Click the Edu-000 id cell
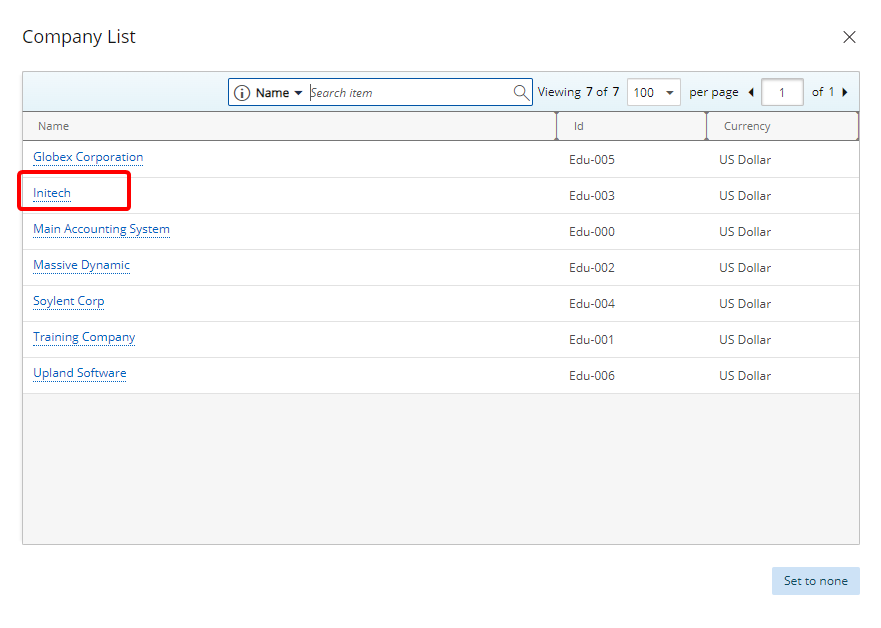Screen dimensions: 881x628 [x=592, y=232]
